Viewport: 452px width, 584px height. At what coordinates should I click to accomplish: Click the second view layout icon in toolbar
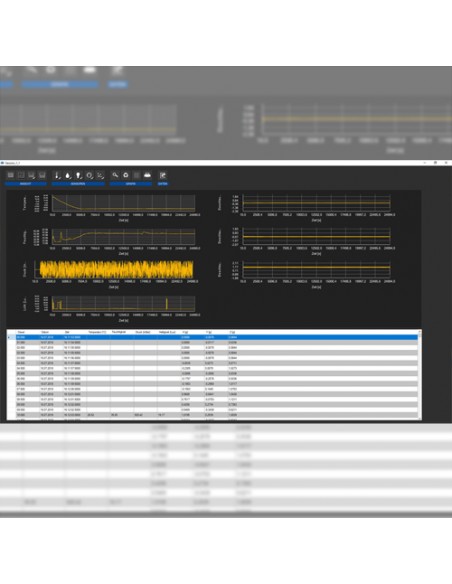point(21,175)
